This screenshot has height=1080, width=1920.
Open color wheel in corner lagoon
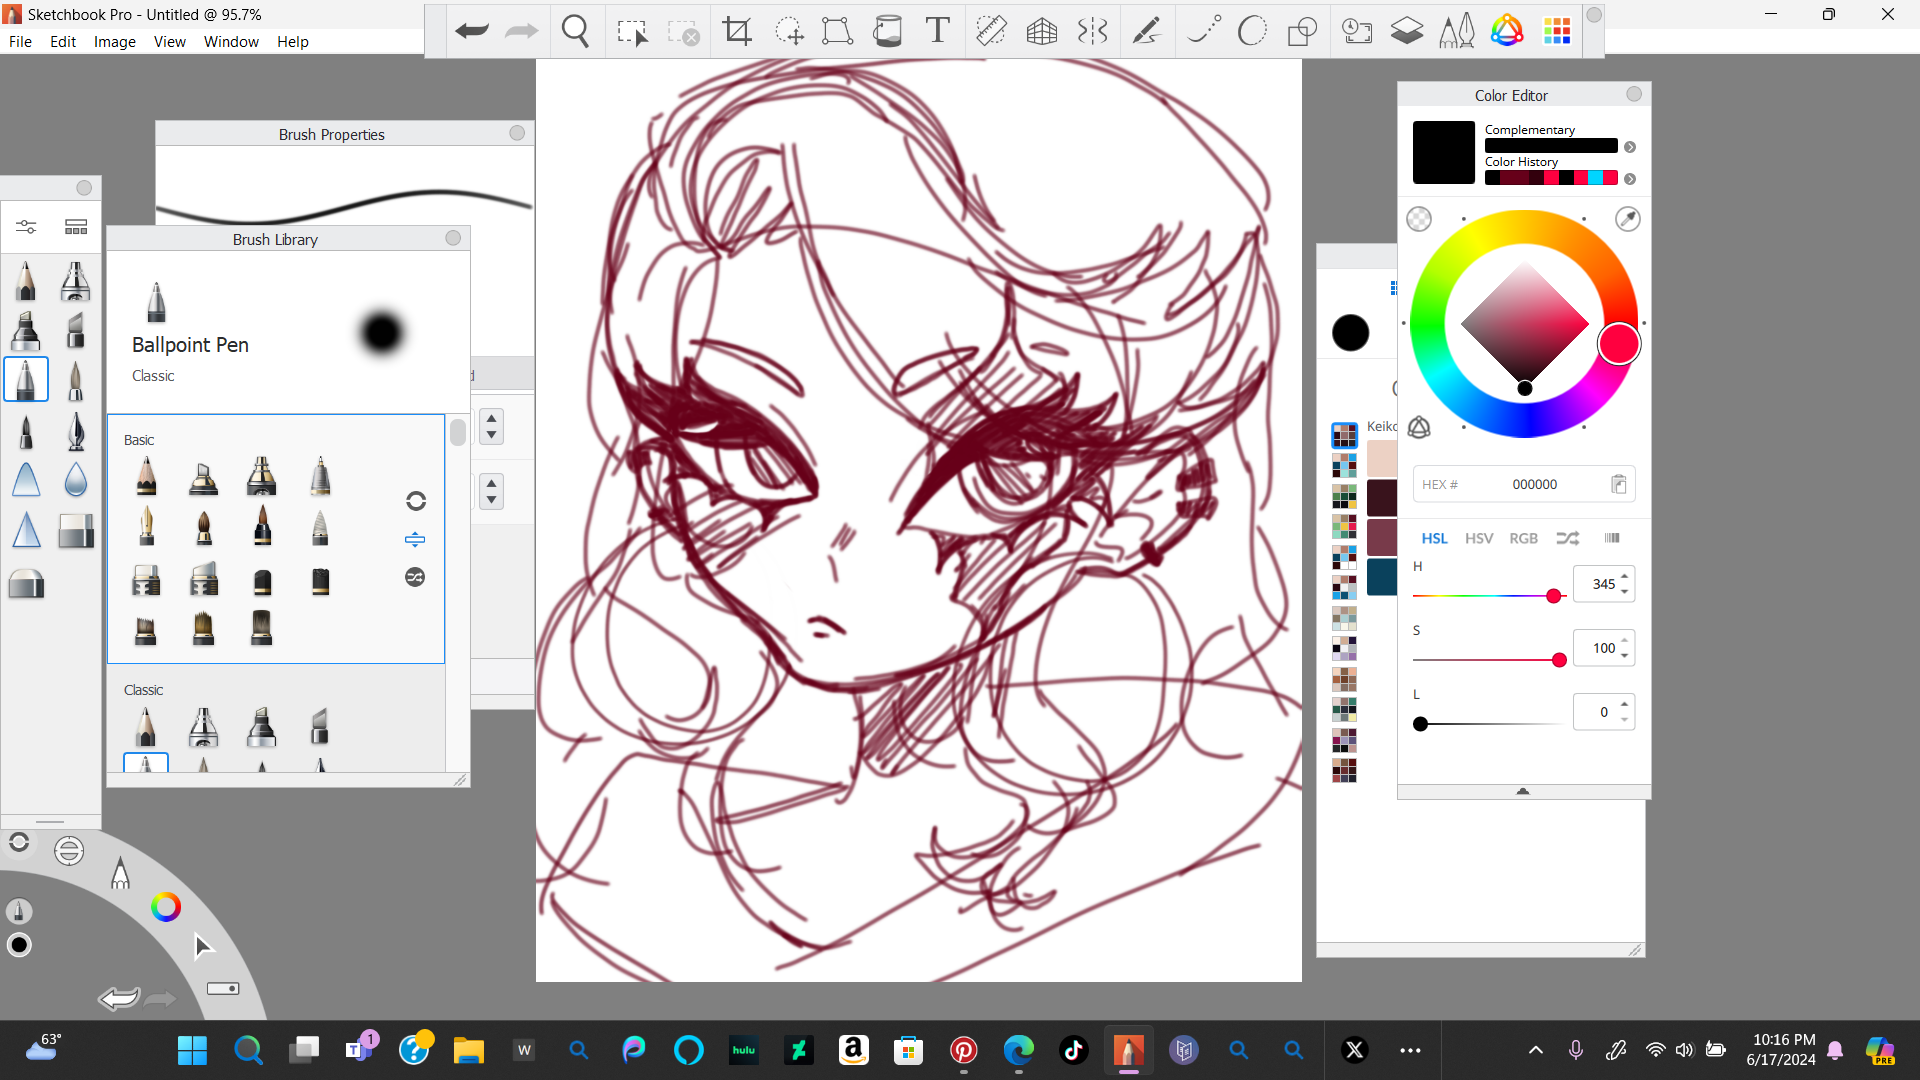[x=166, y=907]
